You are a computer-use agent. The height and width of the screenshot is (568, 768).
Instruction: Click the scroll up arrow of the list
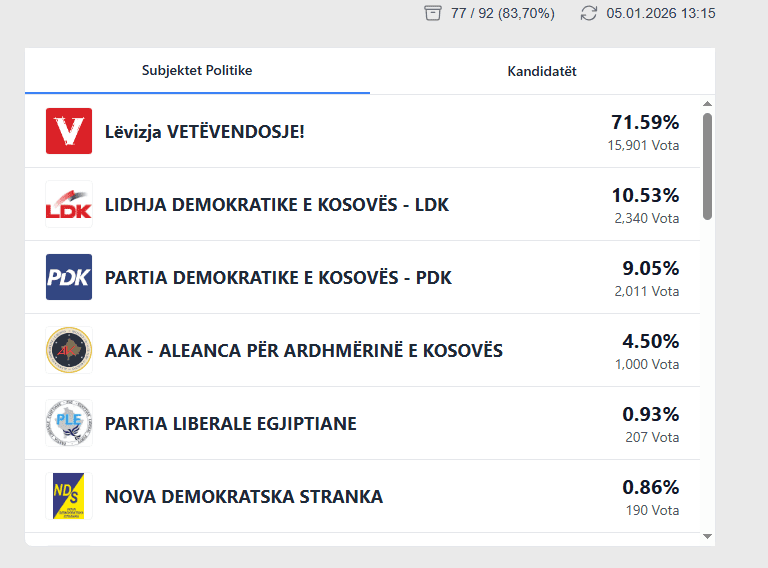[x=707, y=104]
